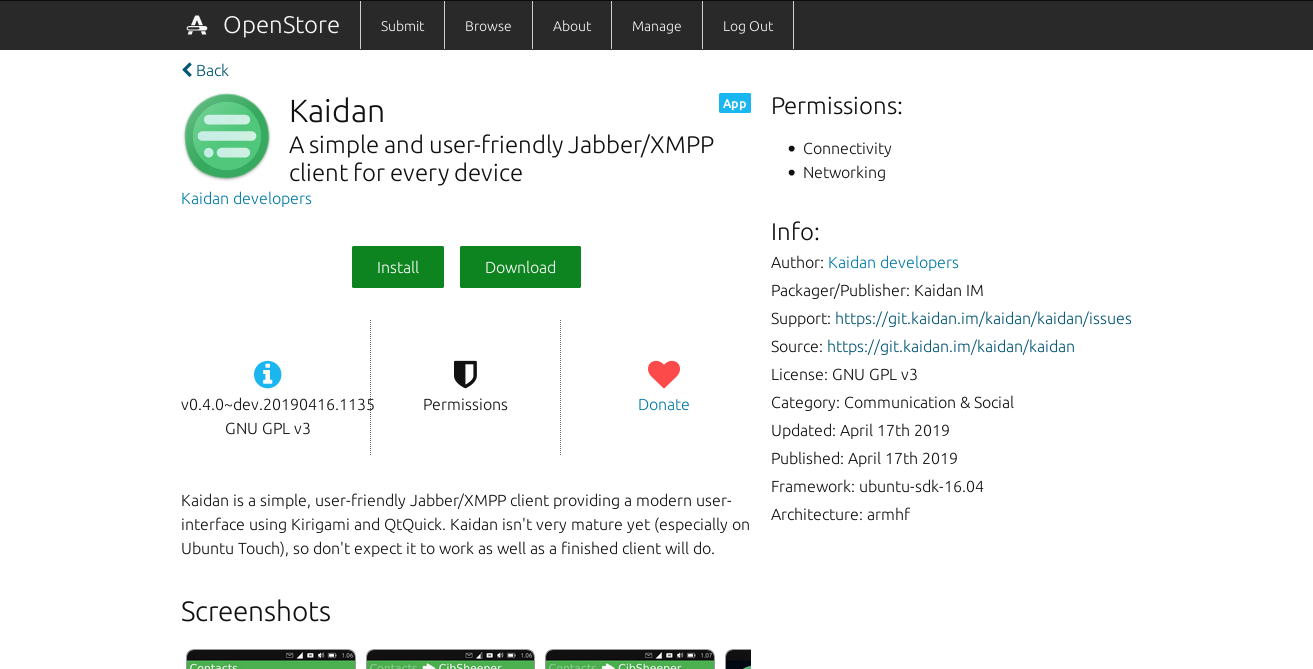Open Author Kaidan developers link in Info
The width and height of the screenshot is (1313, 669).
pyautogui.click(x=893, y=262)
